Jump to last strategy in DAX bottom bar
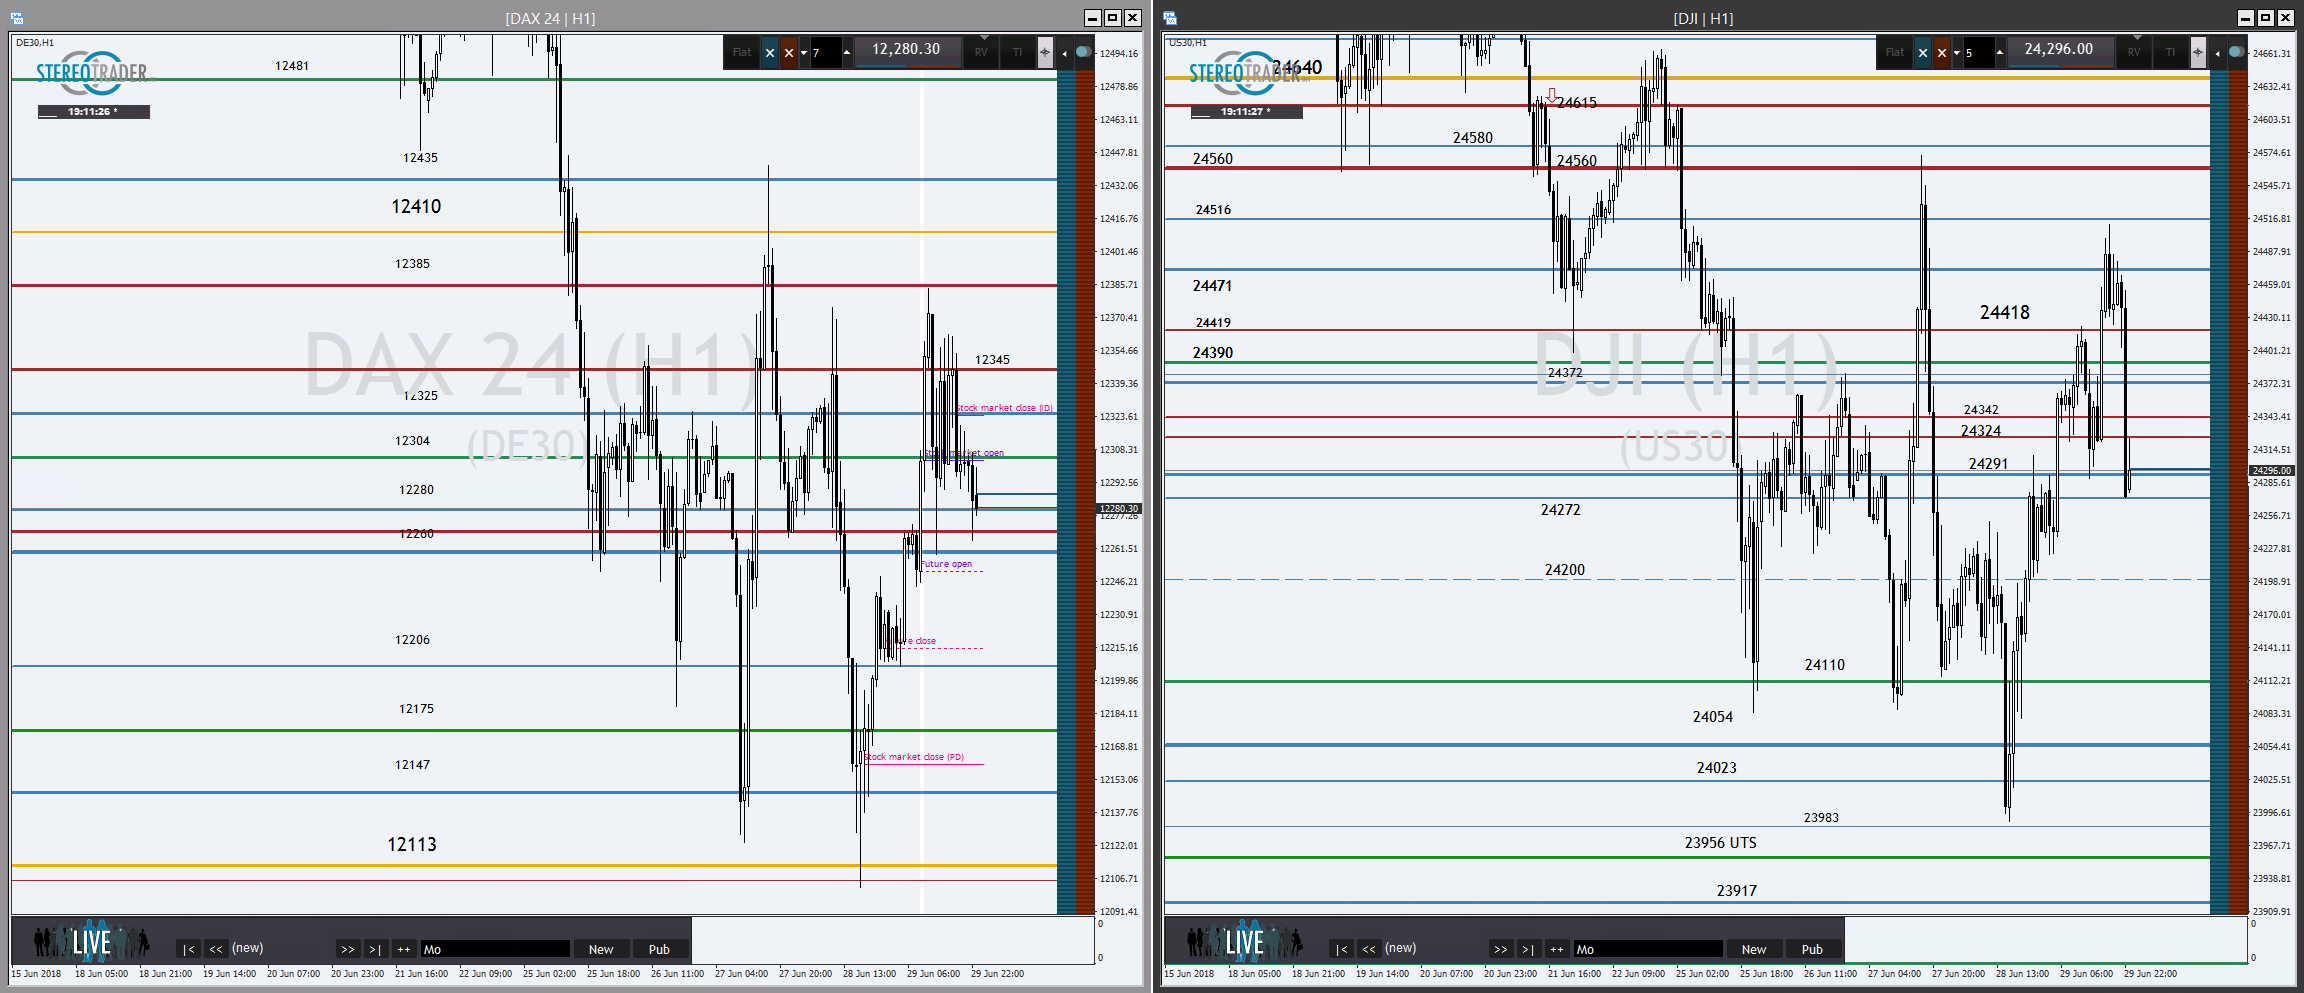Image resolution: width=2304 pixels, height=993 pixels. [375, 949]
